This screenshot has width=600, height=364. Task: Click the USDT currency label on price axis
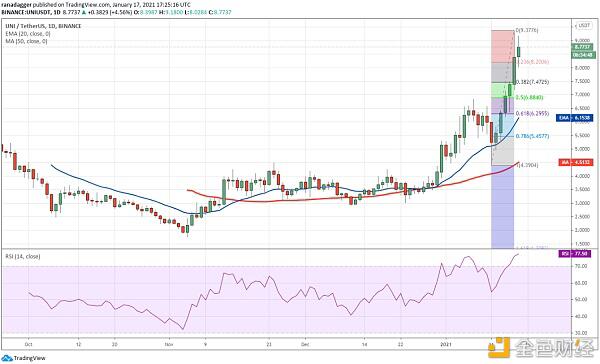point(583,26)
